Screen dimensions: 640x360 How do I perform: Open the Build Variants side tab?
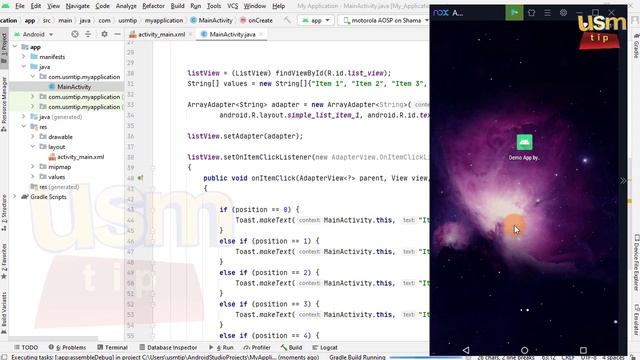[4, 313]
